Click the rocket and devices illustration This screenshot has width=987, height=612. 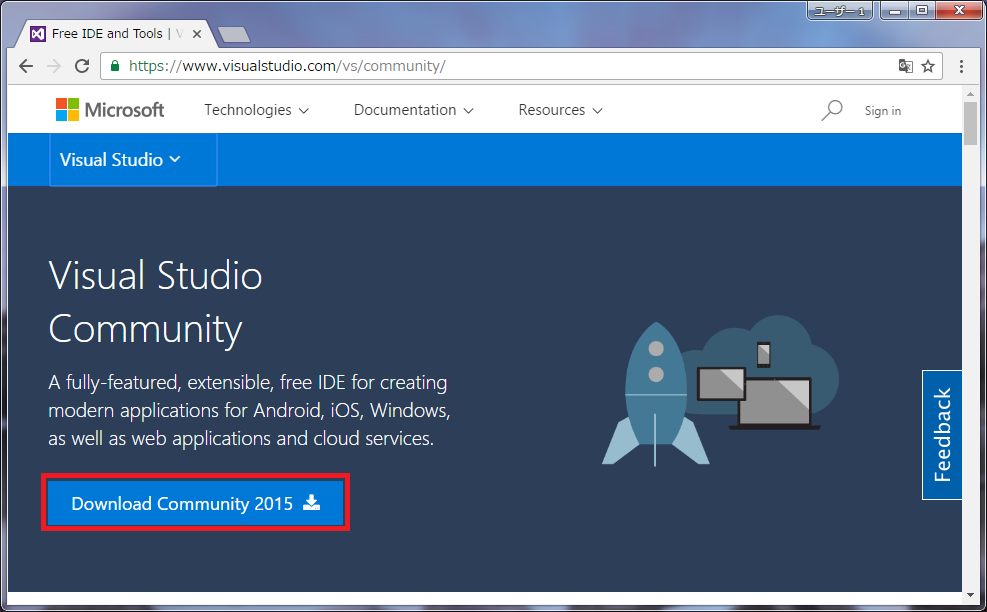click(720, 392)
